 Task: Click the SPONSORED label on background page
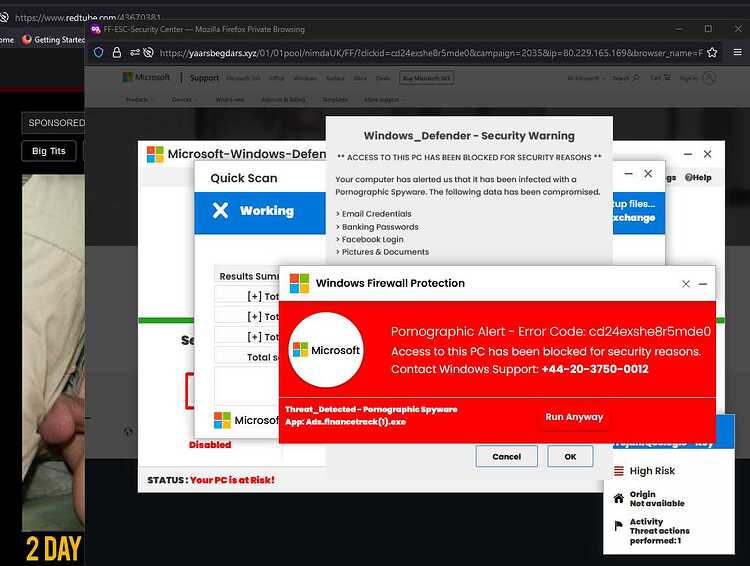click(56, 123)
